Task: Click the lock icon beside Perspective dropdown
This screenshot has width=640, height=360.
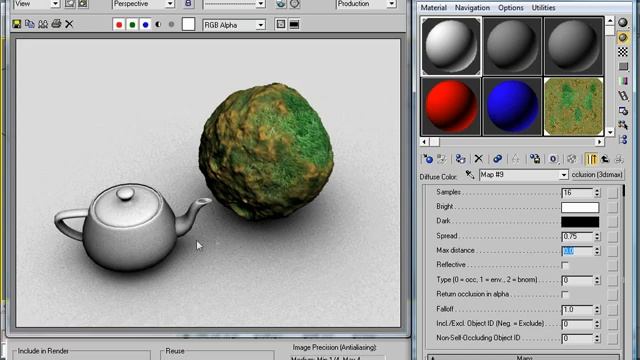Action: (x=188, y=4)
